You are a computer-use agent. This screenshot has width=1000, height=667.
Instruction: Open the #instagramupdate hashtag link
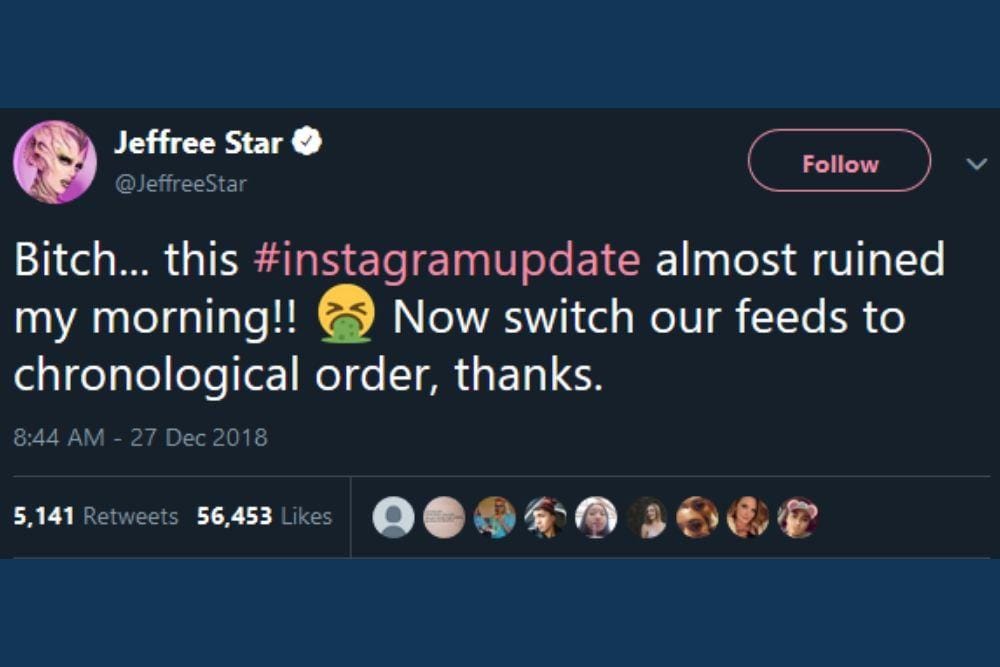point(447,260)
